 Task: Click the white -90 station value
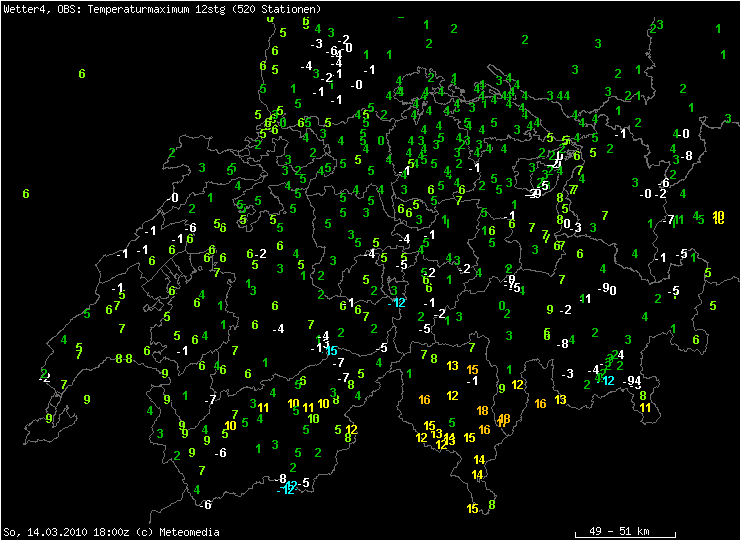tap(605, 289)
